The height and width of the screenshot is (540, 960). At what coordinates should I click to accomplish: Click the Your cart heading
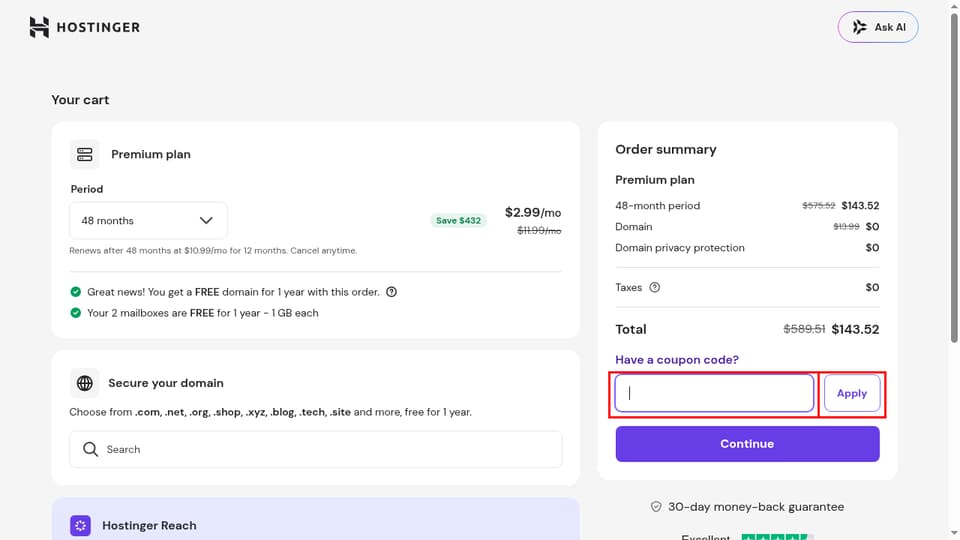(x=80, y=100)
